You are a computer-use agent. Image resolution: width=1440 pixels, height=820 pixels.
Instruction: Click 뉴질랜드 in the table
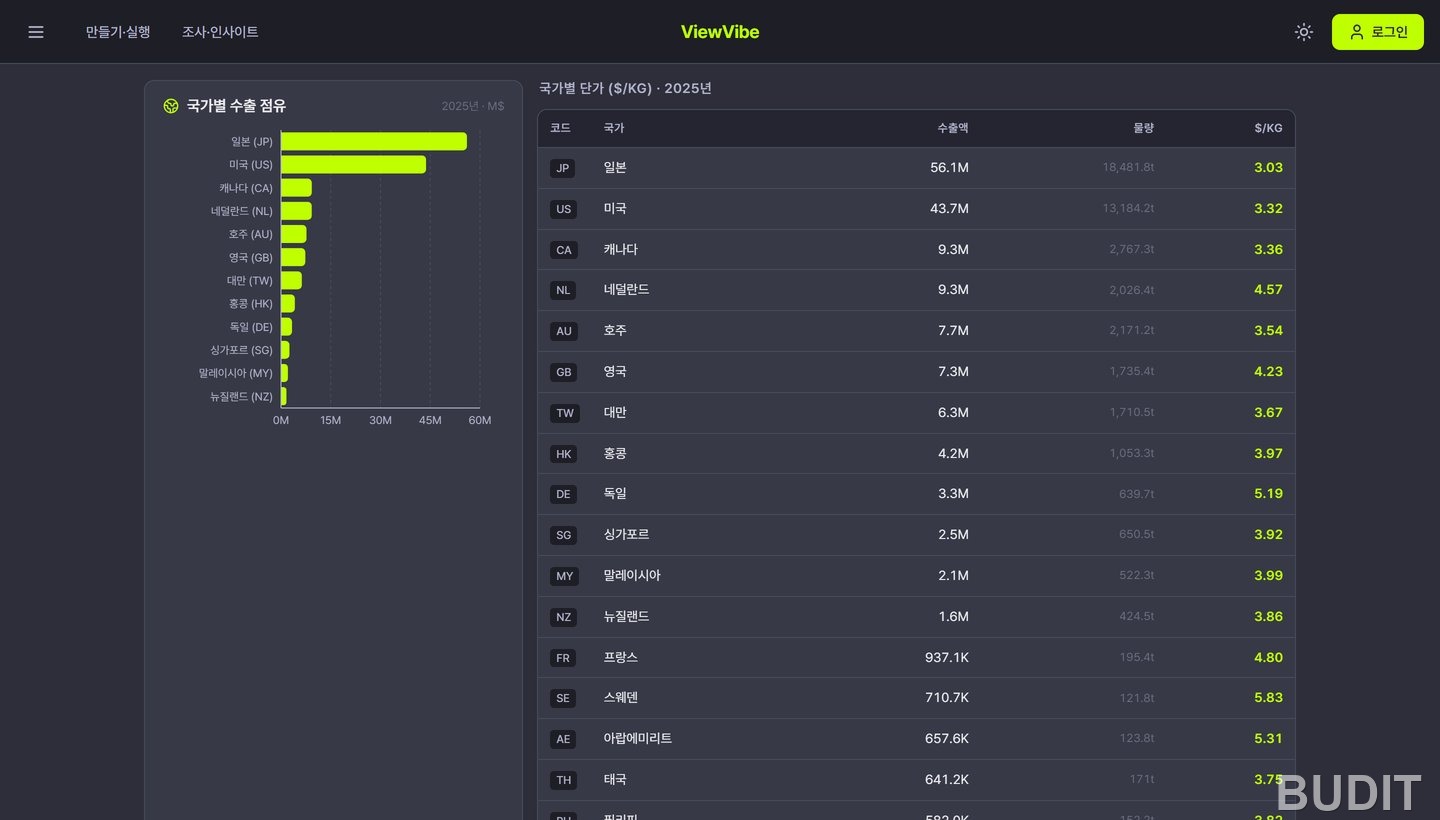pos(627,617)
